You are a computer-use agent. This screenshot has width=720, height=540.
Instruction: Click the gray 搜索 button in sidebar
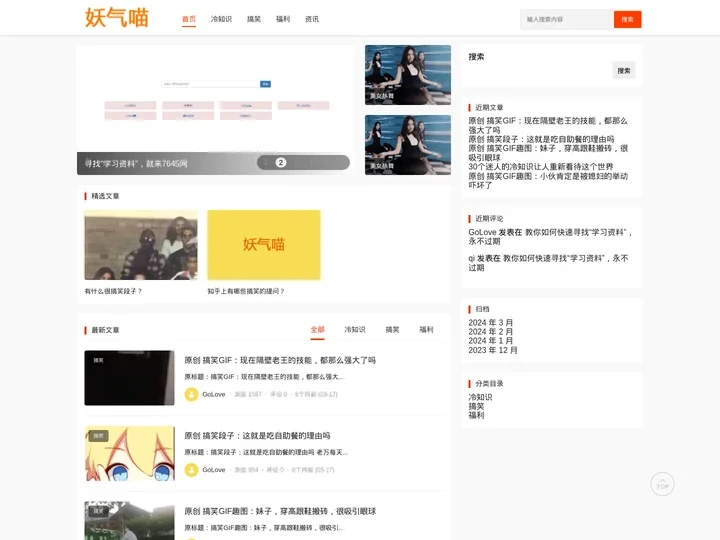pos(624,71)
